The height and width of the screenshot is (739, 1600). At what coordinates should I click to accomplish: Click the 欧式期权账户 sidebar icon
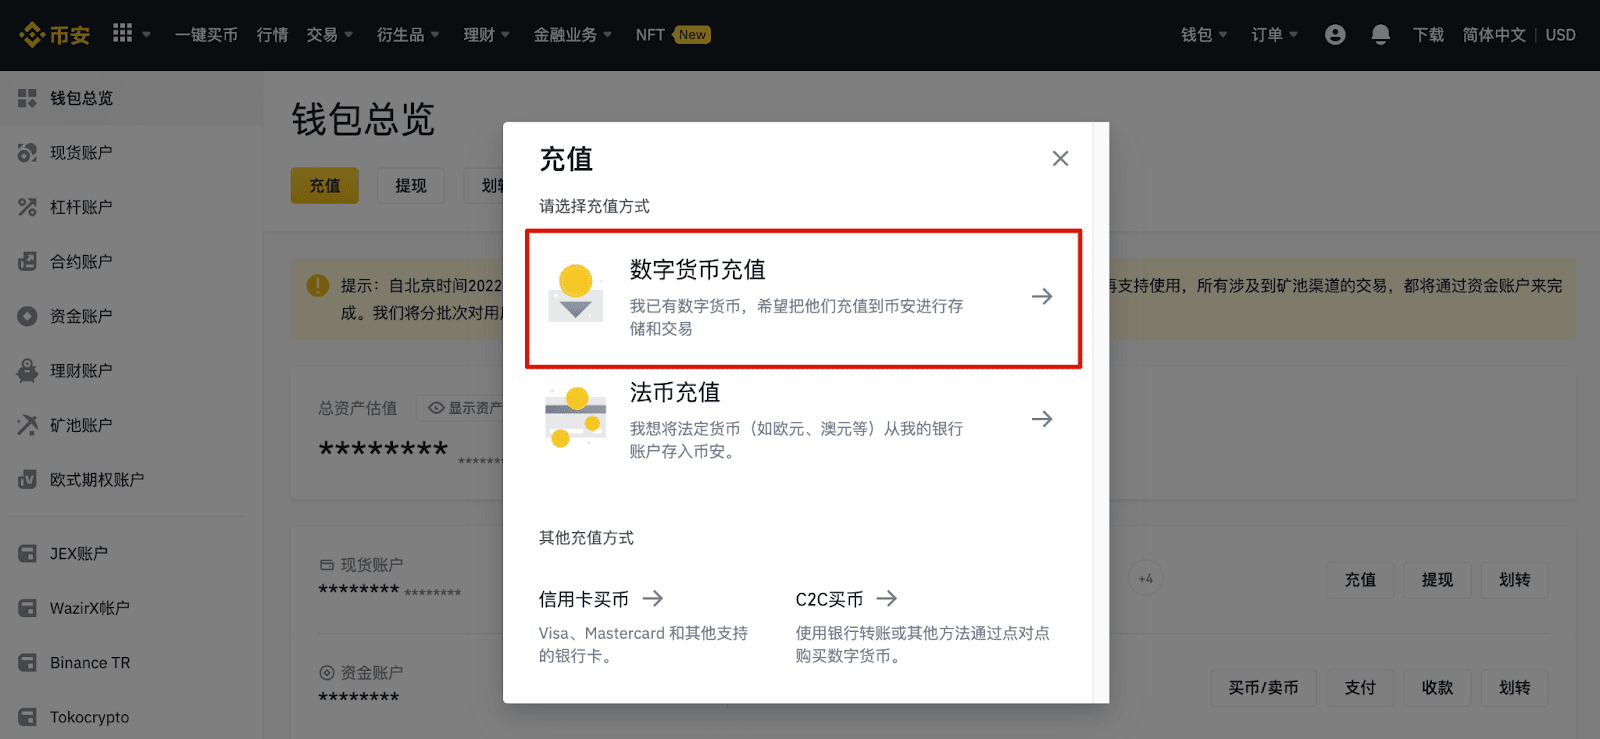point(27,480)
